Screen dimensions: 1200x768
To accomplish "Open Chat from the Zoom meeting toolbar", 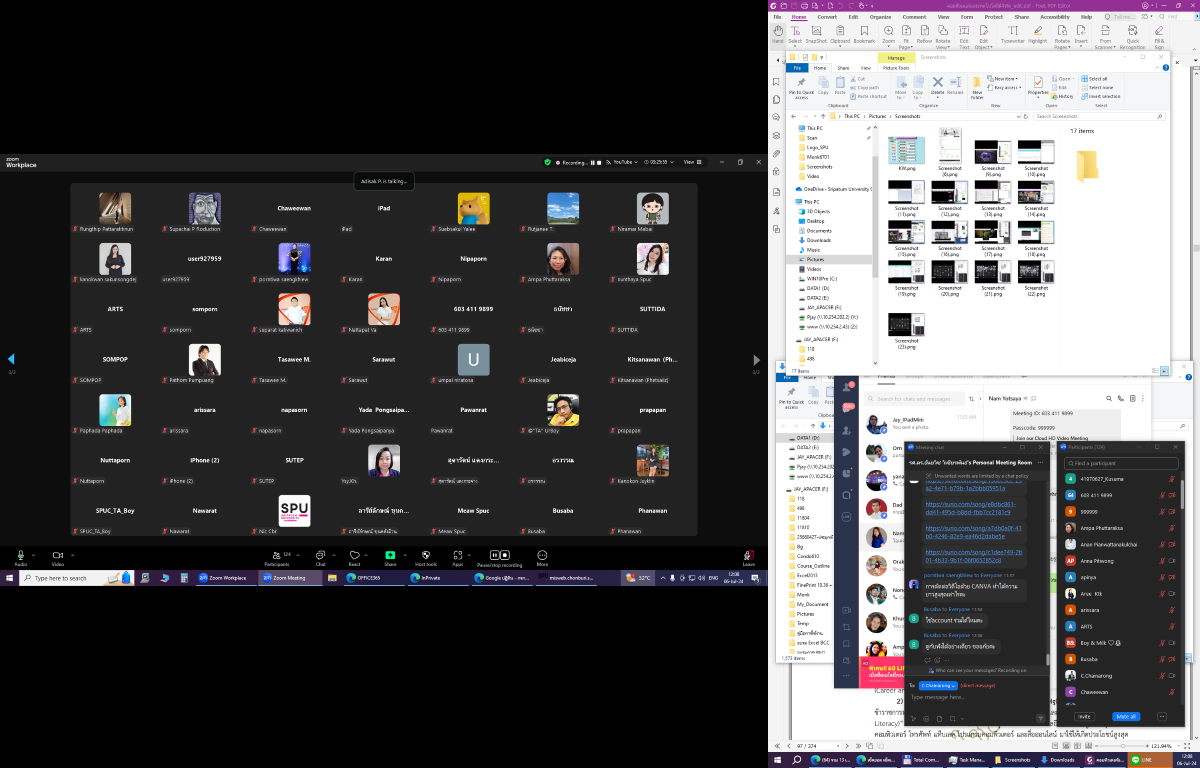I will (x=320, y=557).
